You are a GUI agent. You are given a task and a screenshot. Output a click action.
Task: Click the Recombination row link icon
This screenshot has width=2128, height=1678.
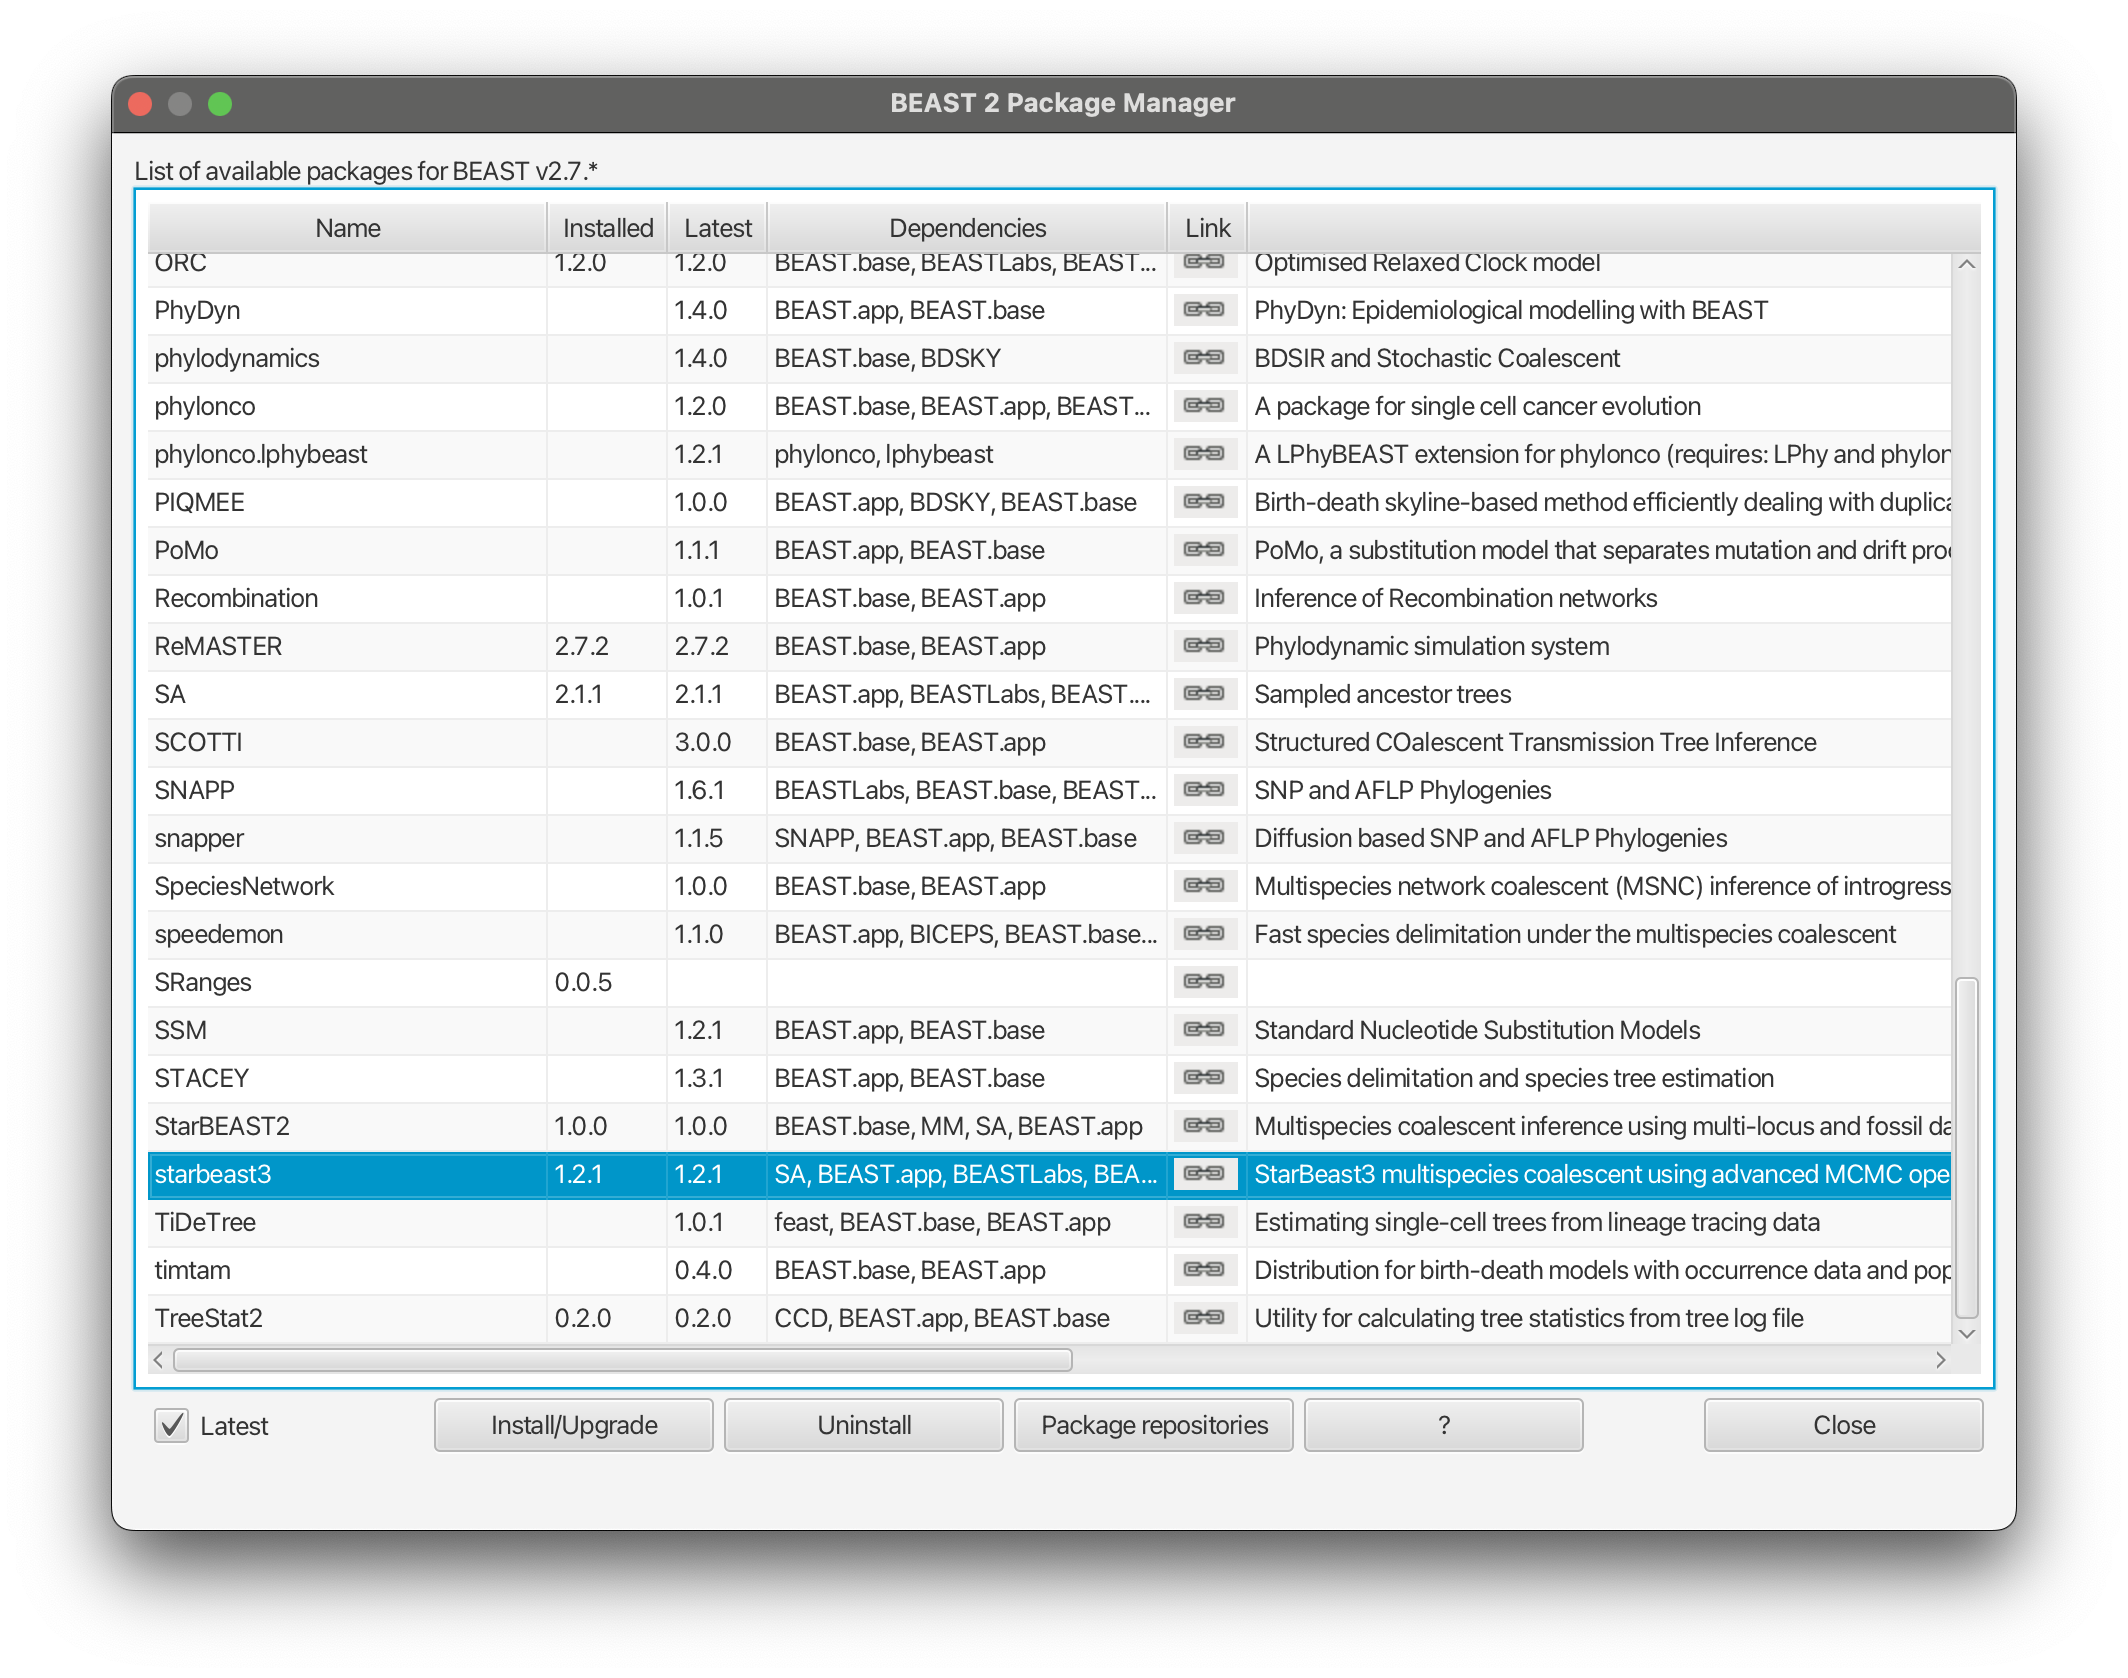click(x=1204, y=598)
